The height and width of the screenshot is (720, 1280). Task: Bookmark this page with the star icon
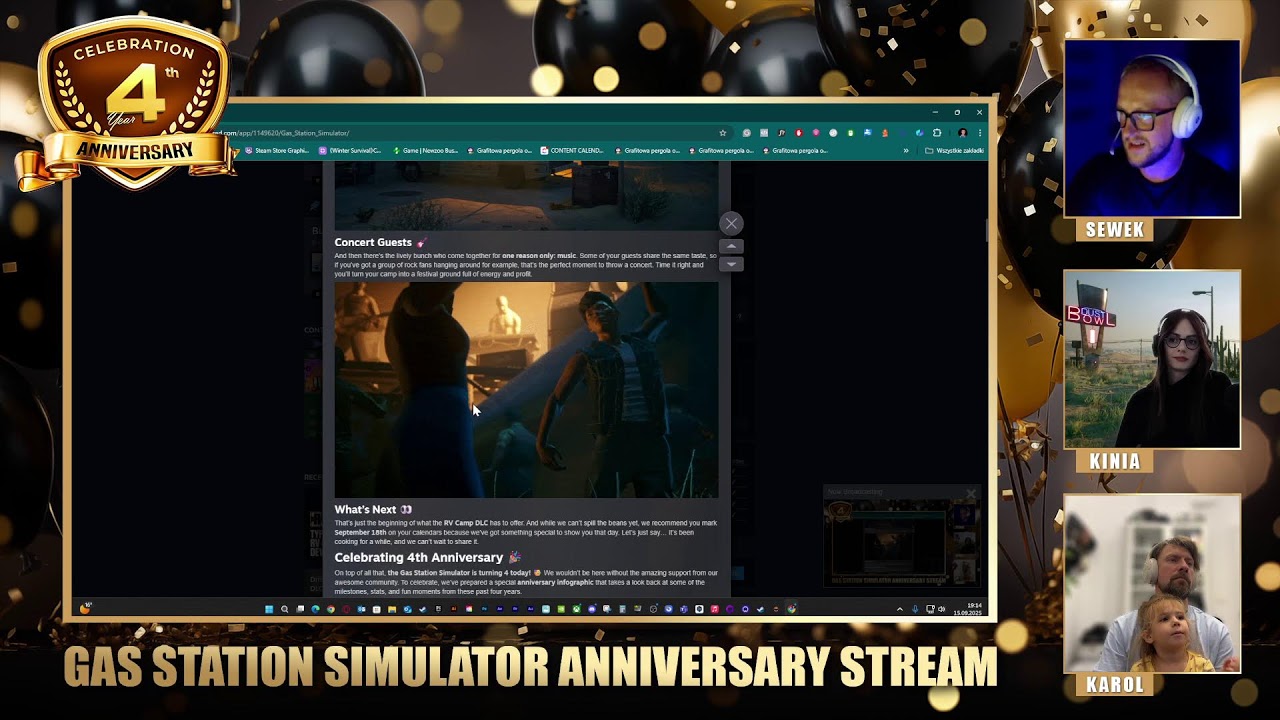coord(722,133)
